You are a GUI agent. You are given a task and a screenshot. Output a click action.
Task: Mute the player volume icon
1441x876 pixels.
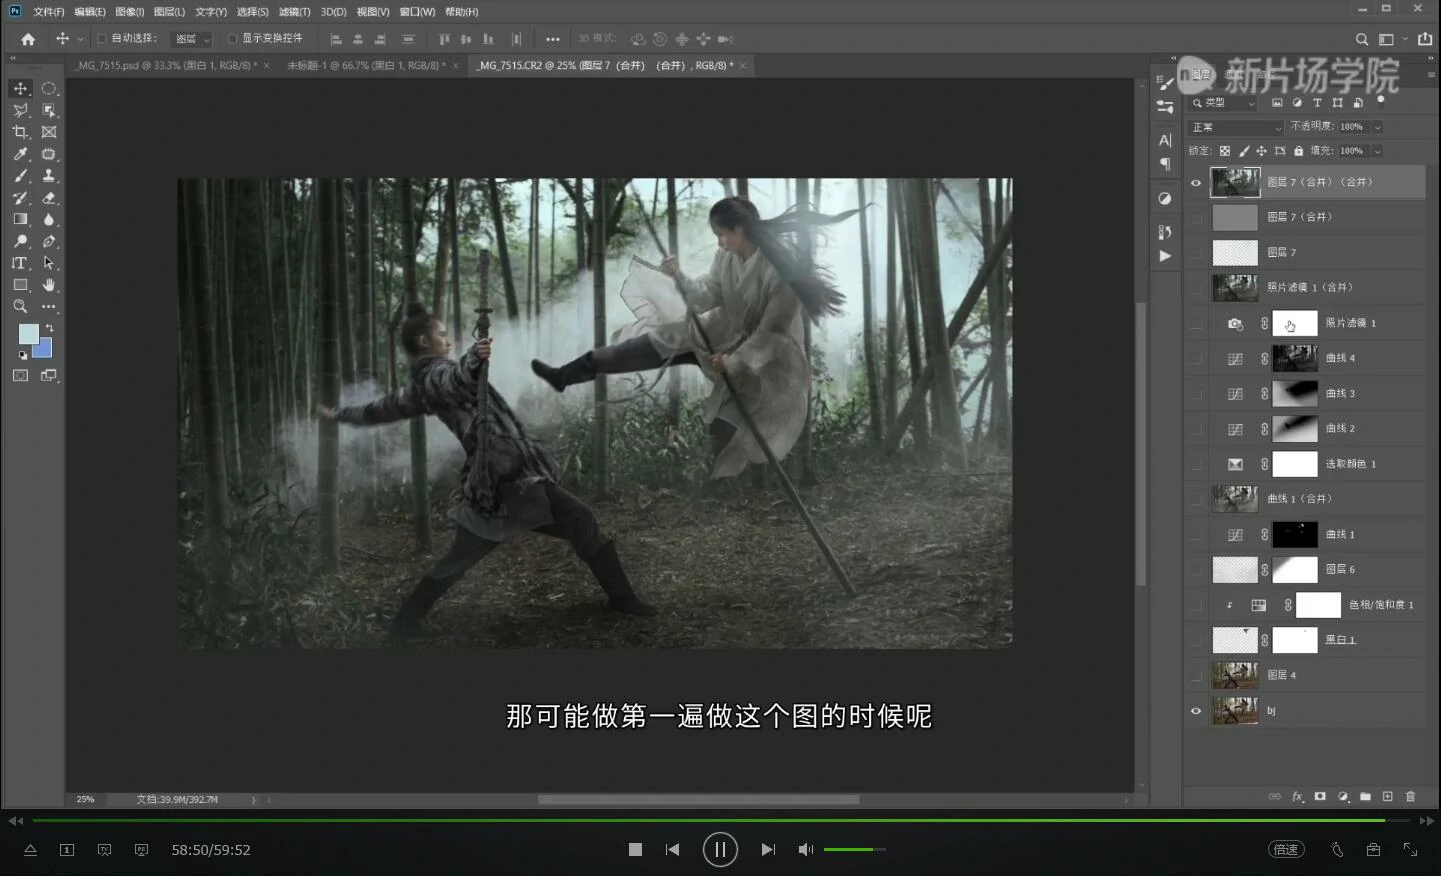[x=805, y=850]
